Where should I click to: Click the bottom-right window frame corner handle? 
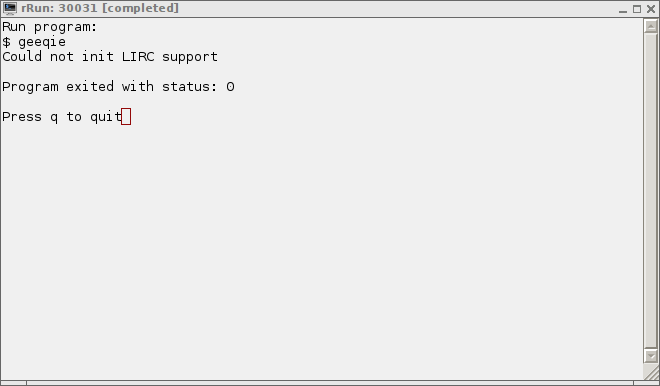click(x=647, y=383)
